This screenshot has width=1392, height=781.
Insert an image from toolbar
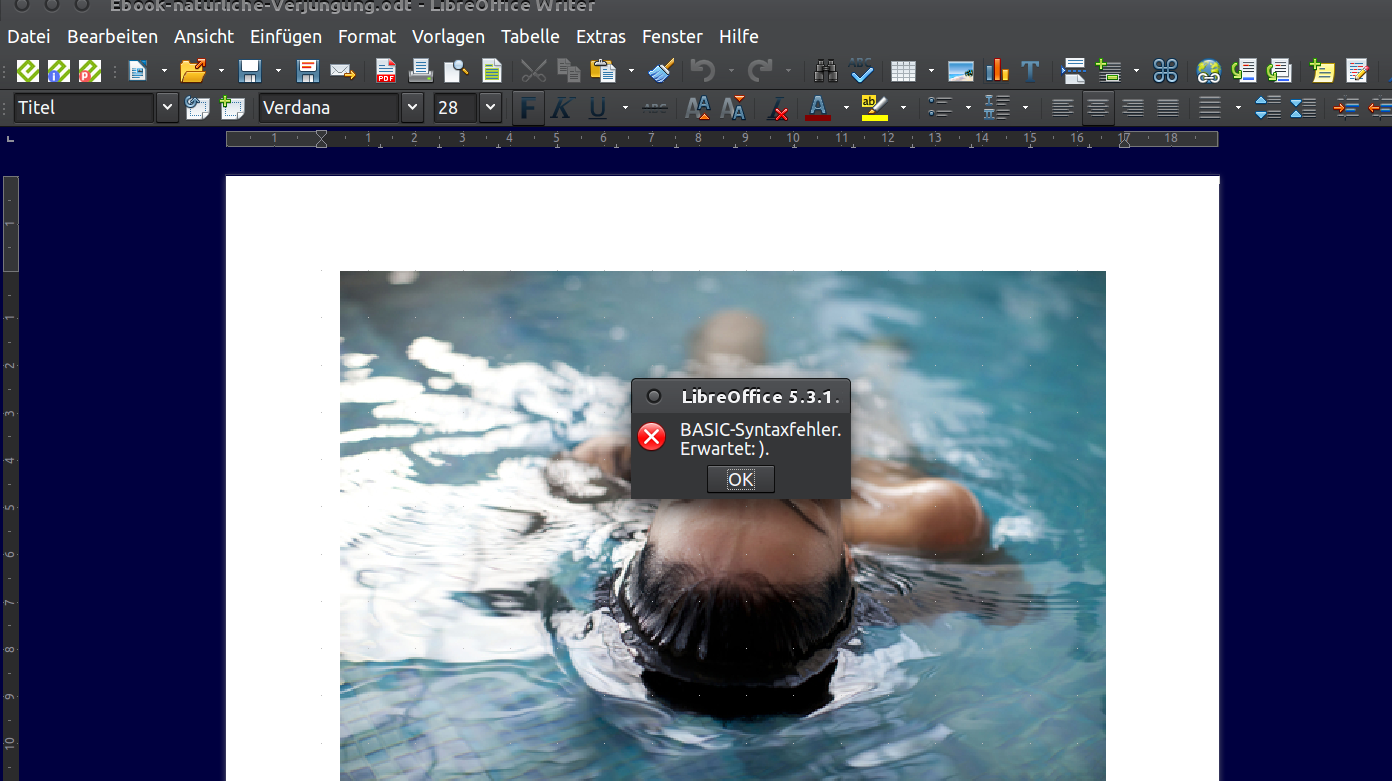pyautogui.click(x=961, y=71)
